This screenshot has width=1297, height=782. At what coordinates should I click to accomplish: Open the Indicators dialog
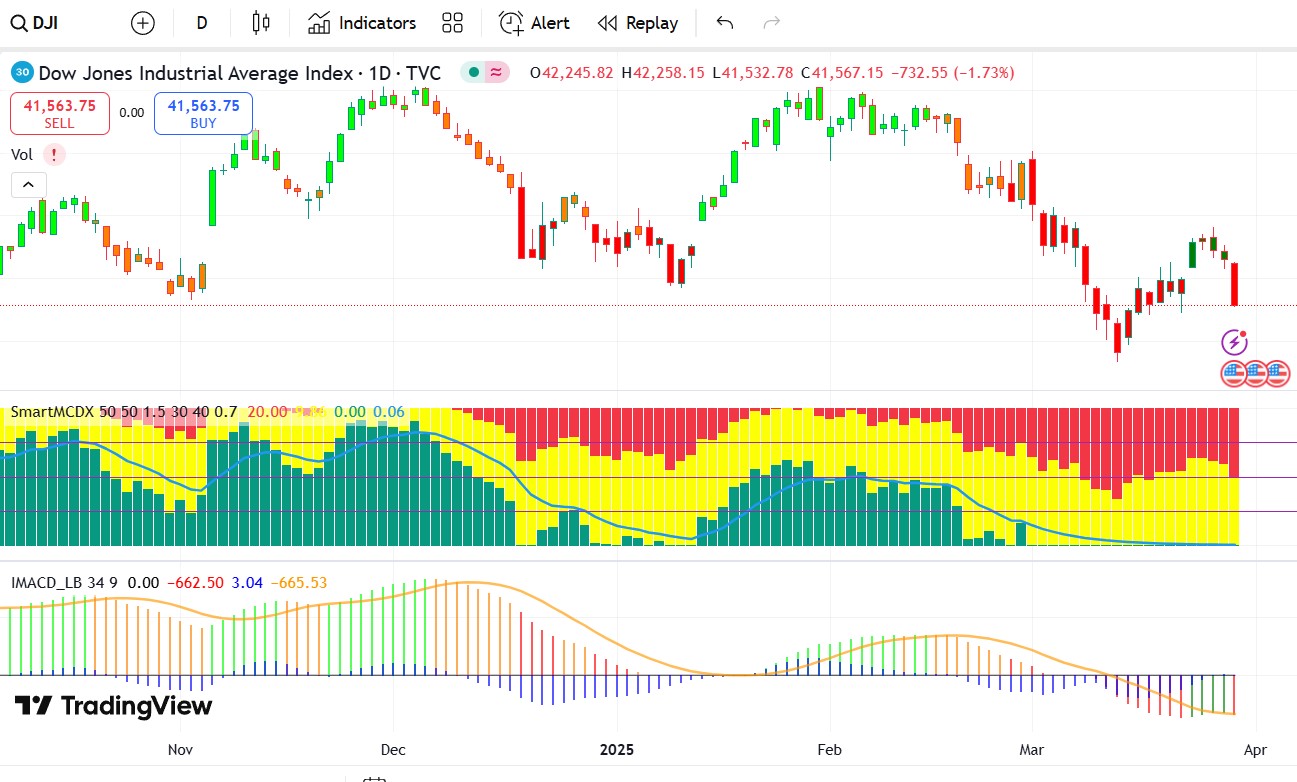tap(362, 23)
